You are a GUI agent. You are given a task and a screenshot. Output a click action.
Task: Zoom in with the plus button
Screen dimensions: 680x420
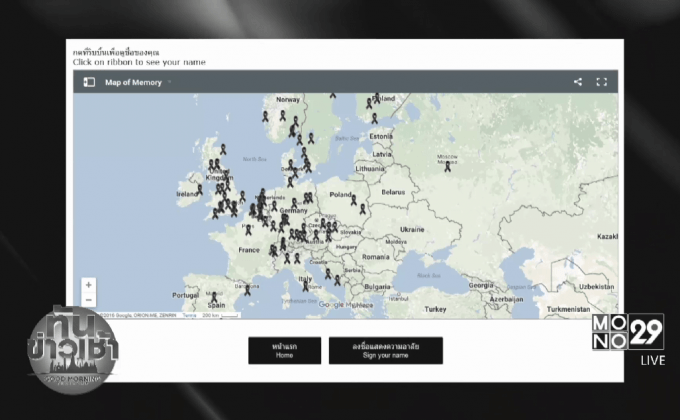click(89, 285)
